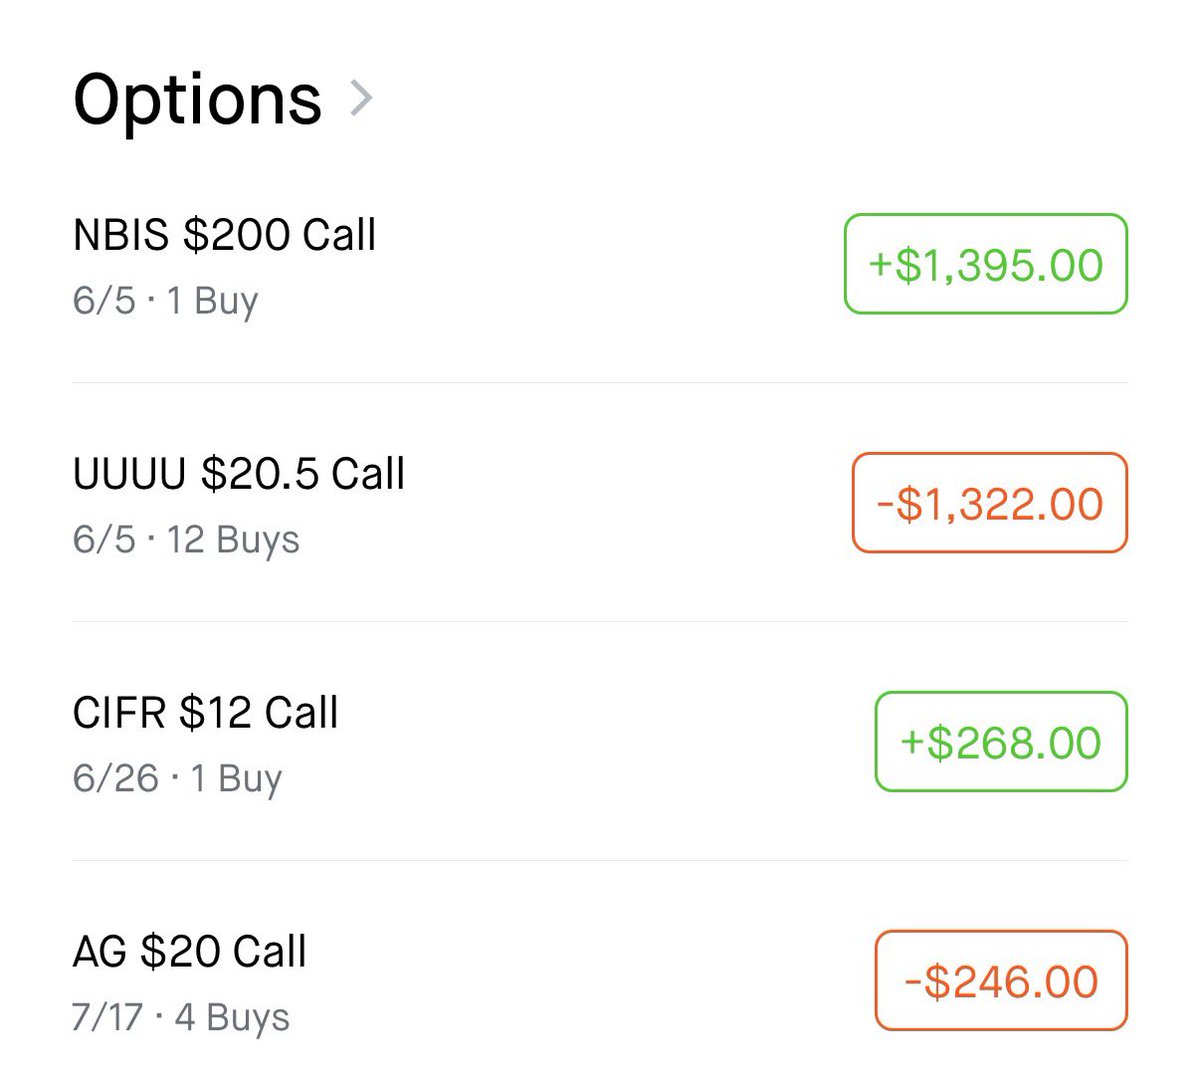The height and width of the screenshot is (1082, 1200).
Task: Toggle the -$1,322.00 UUUU loss badge
Action: point(990,503)
